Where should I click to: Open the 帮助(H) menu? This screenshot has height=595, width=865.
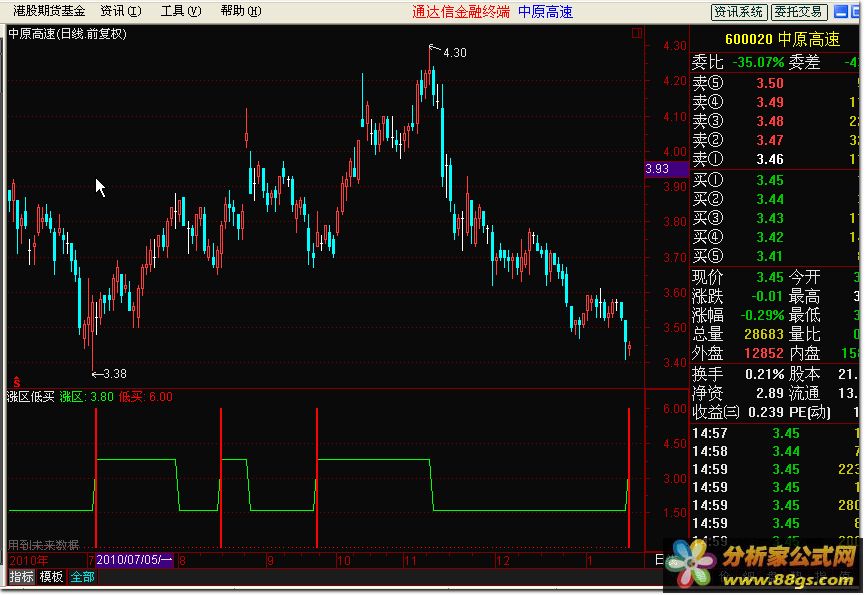coord(241,10)
